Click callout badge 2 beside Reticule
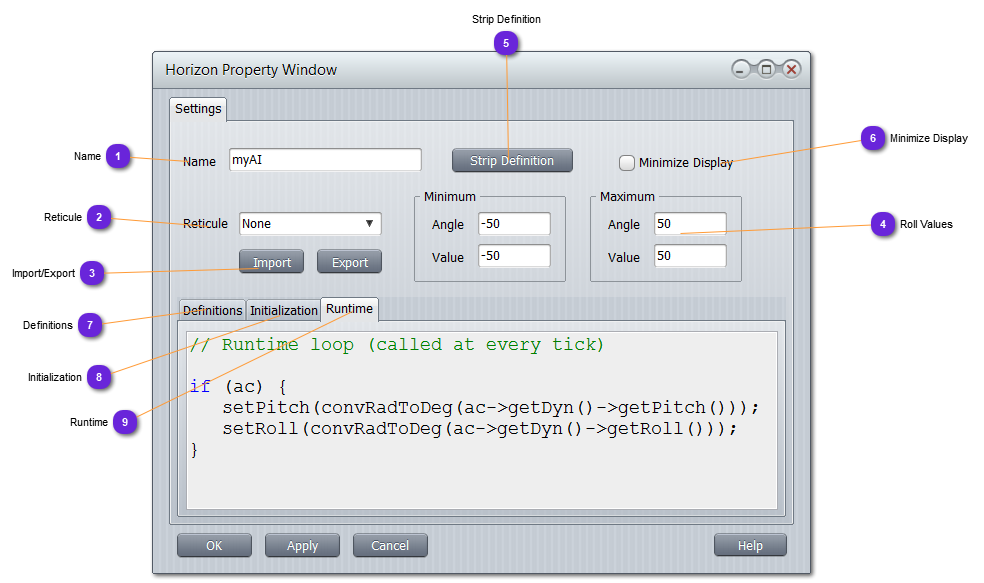The width and height of the screenshot is (984, 583). point(99,217)
